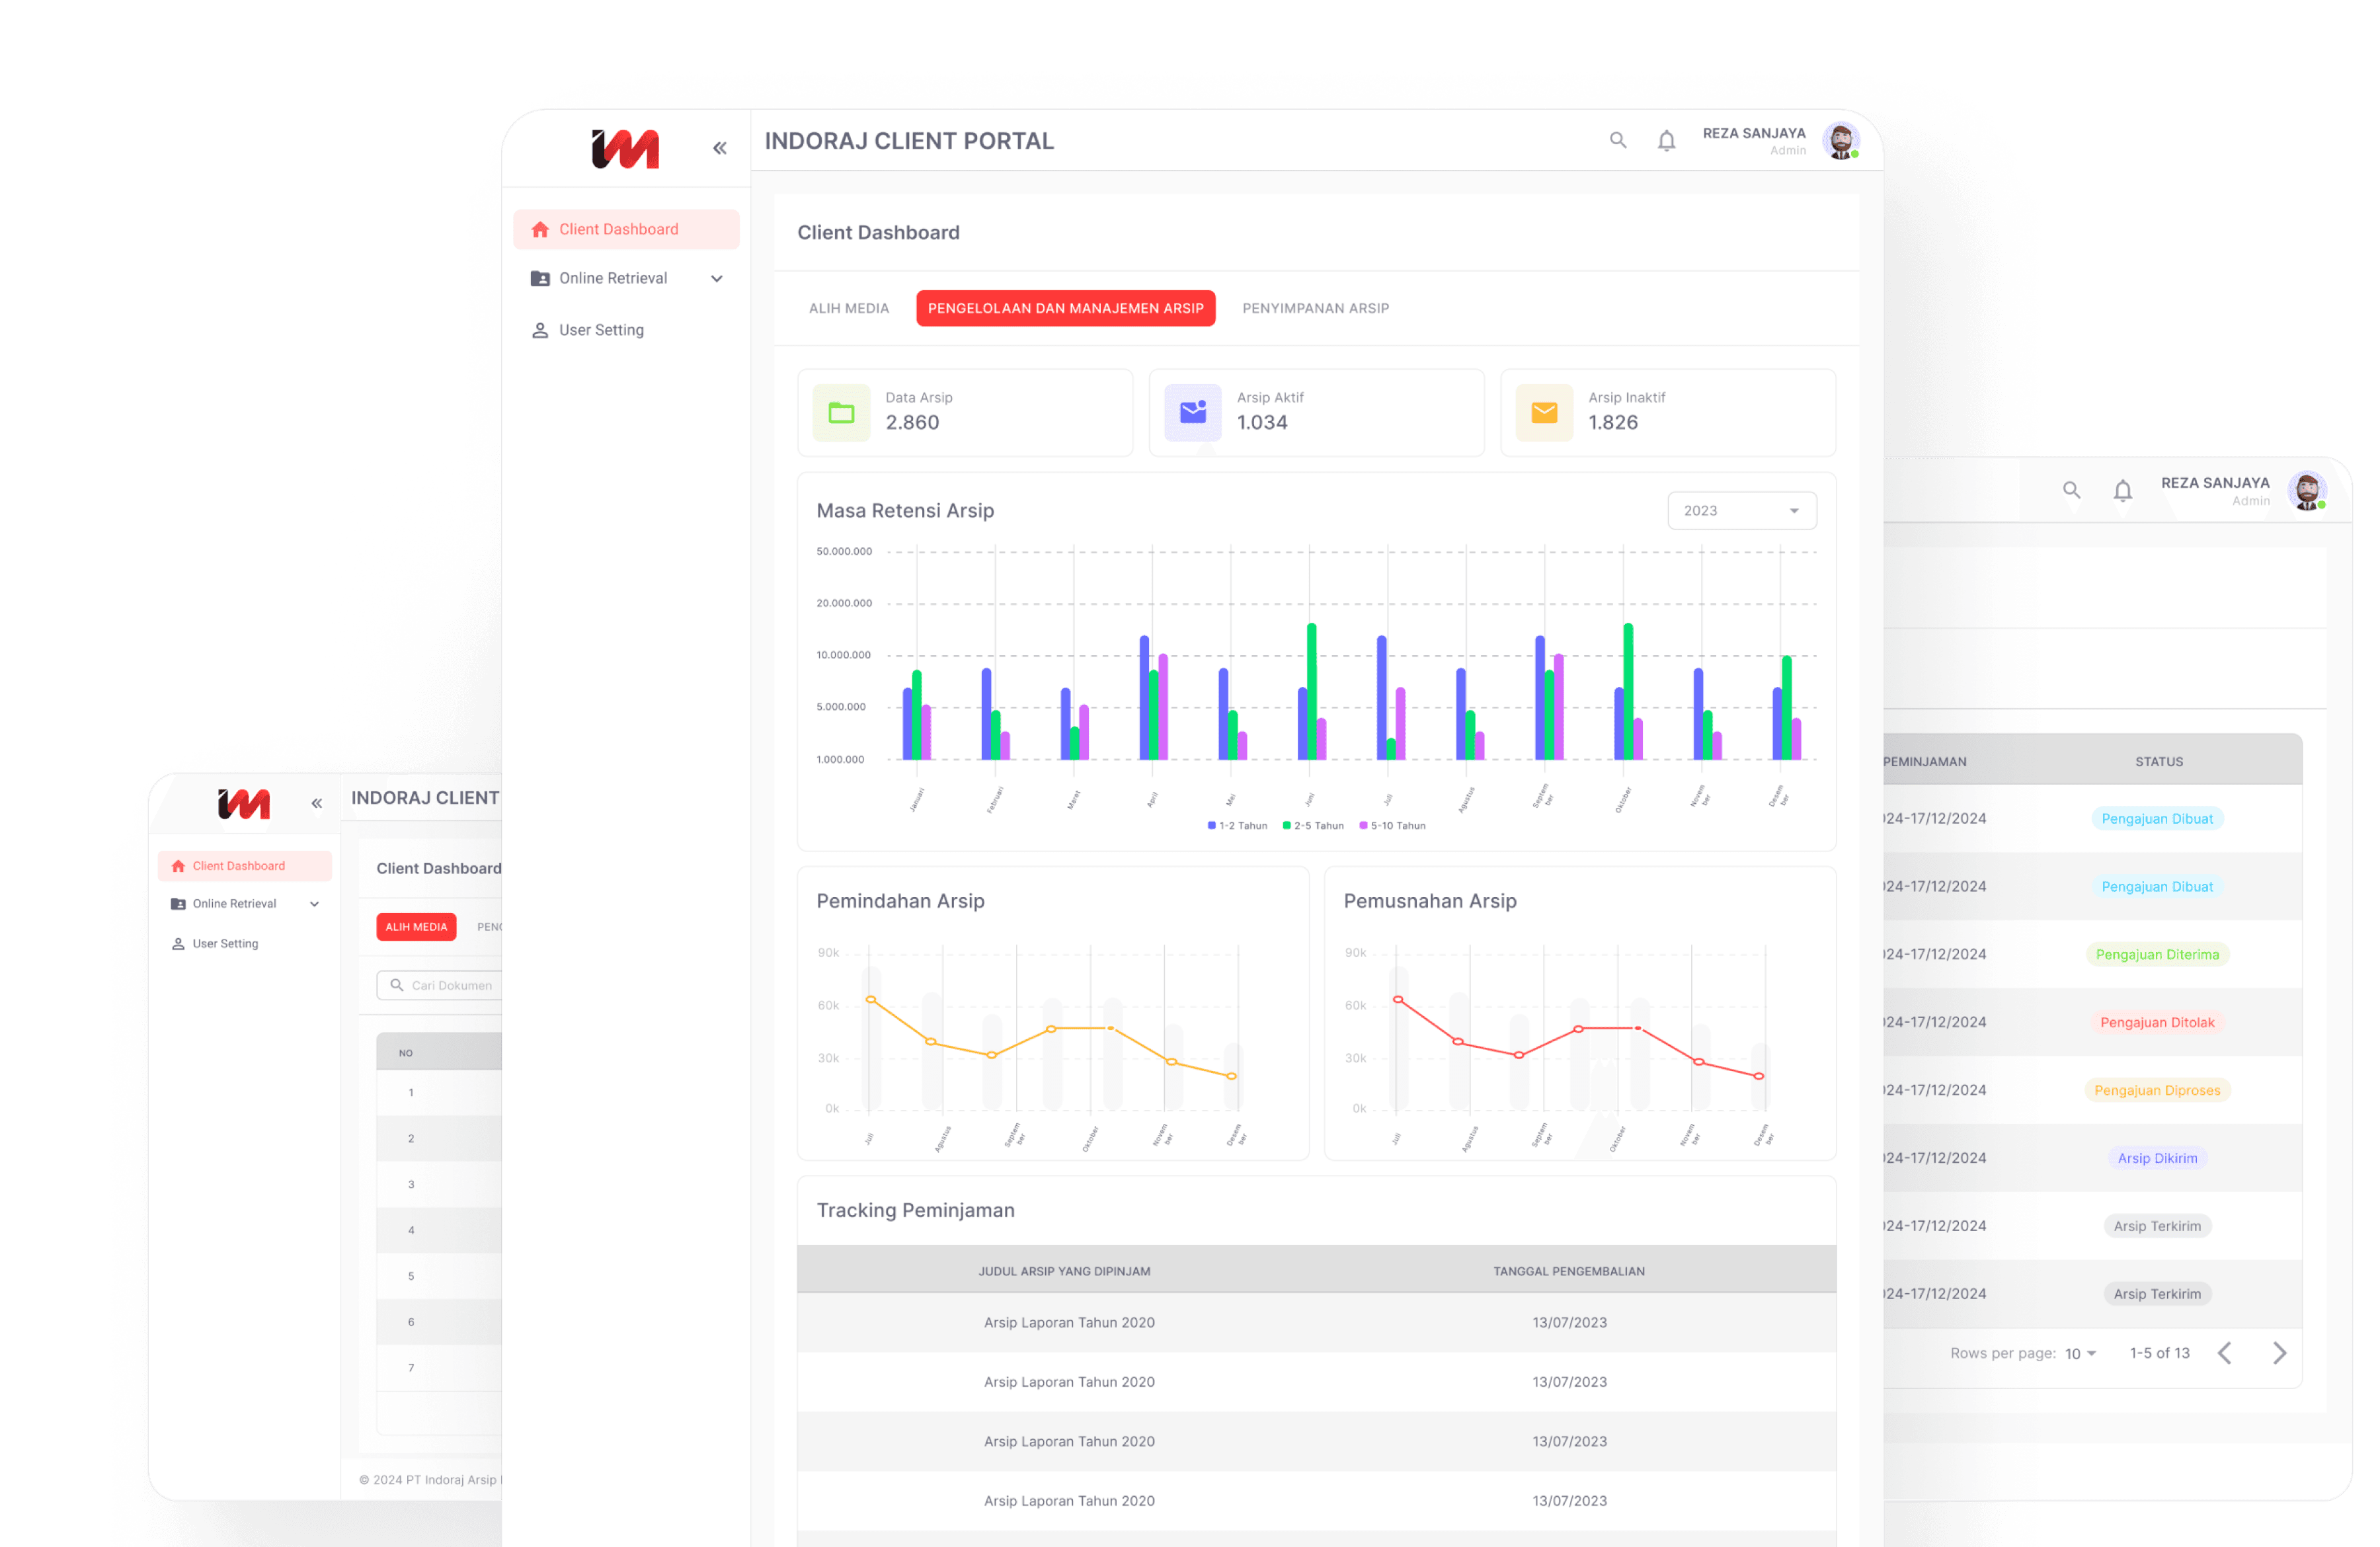The image size is (2380, 1547).
Task: Click NO column header in left window
Action: click(x=405, y=1054)
